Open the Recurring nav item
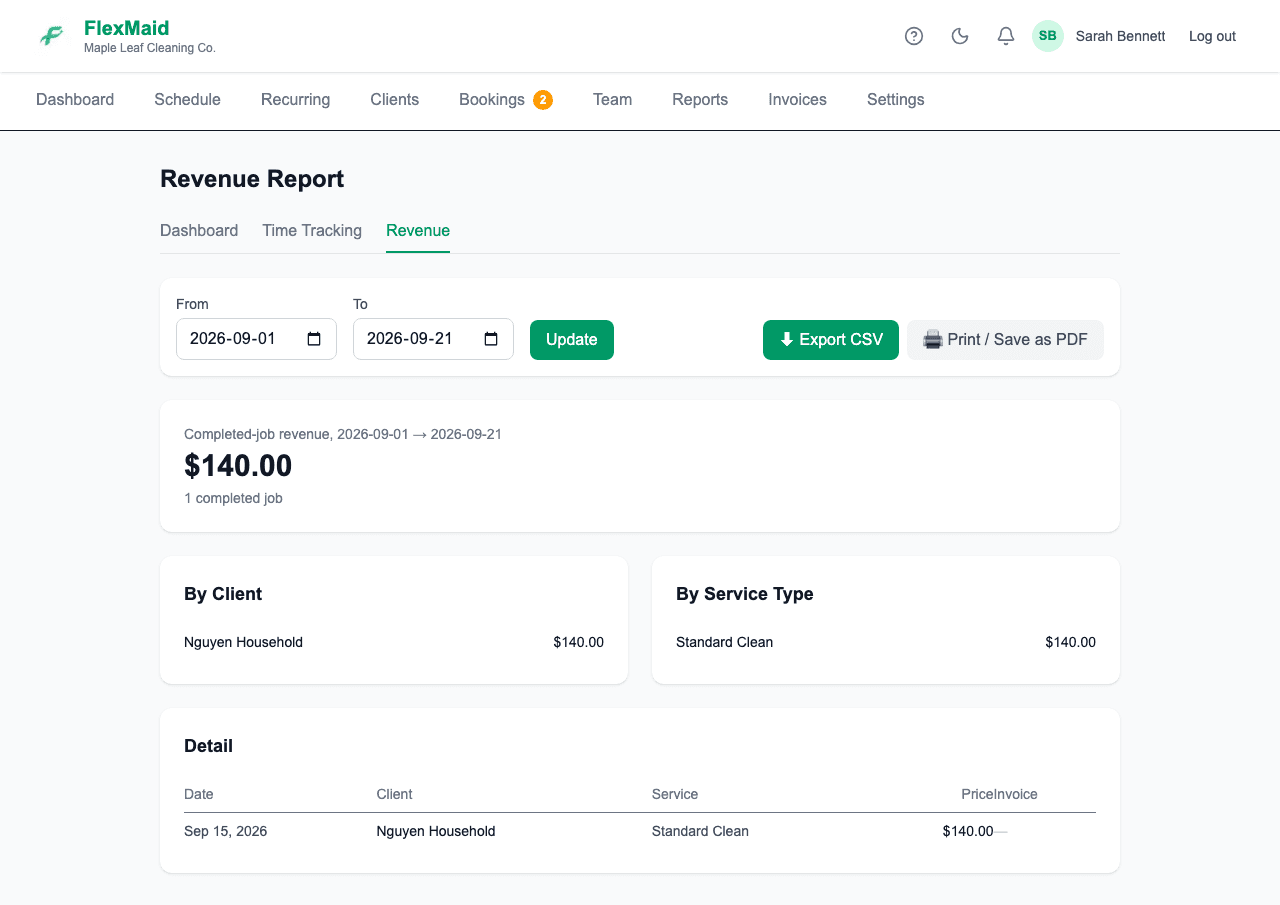 (295, 100)
